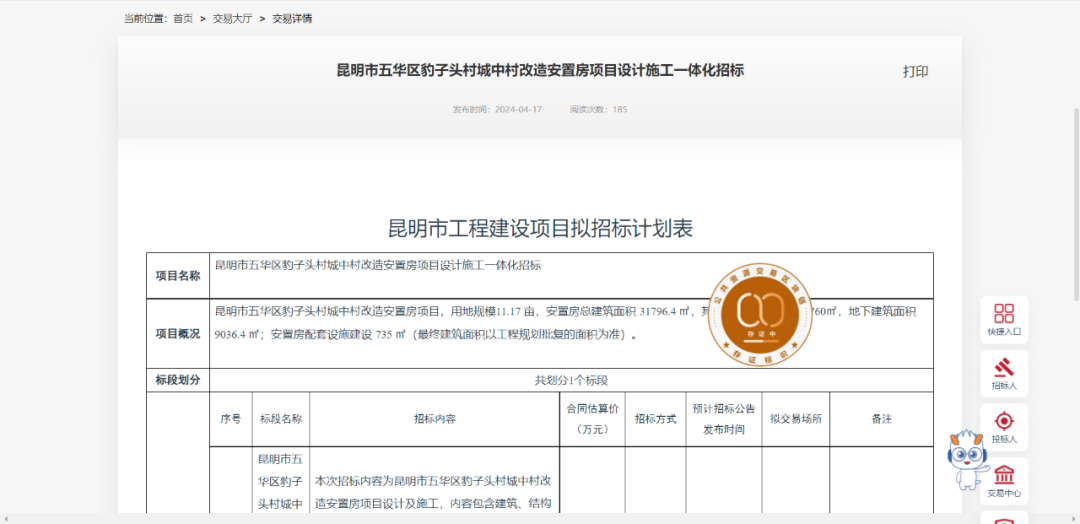Click the 昆明市工程建设项目拟招标计划表 heading
Image resolution: width=1080 pixels, height=524 pixels.
(540, 228)
